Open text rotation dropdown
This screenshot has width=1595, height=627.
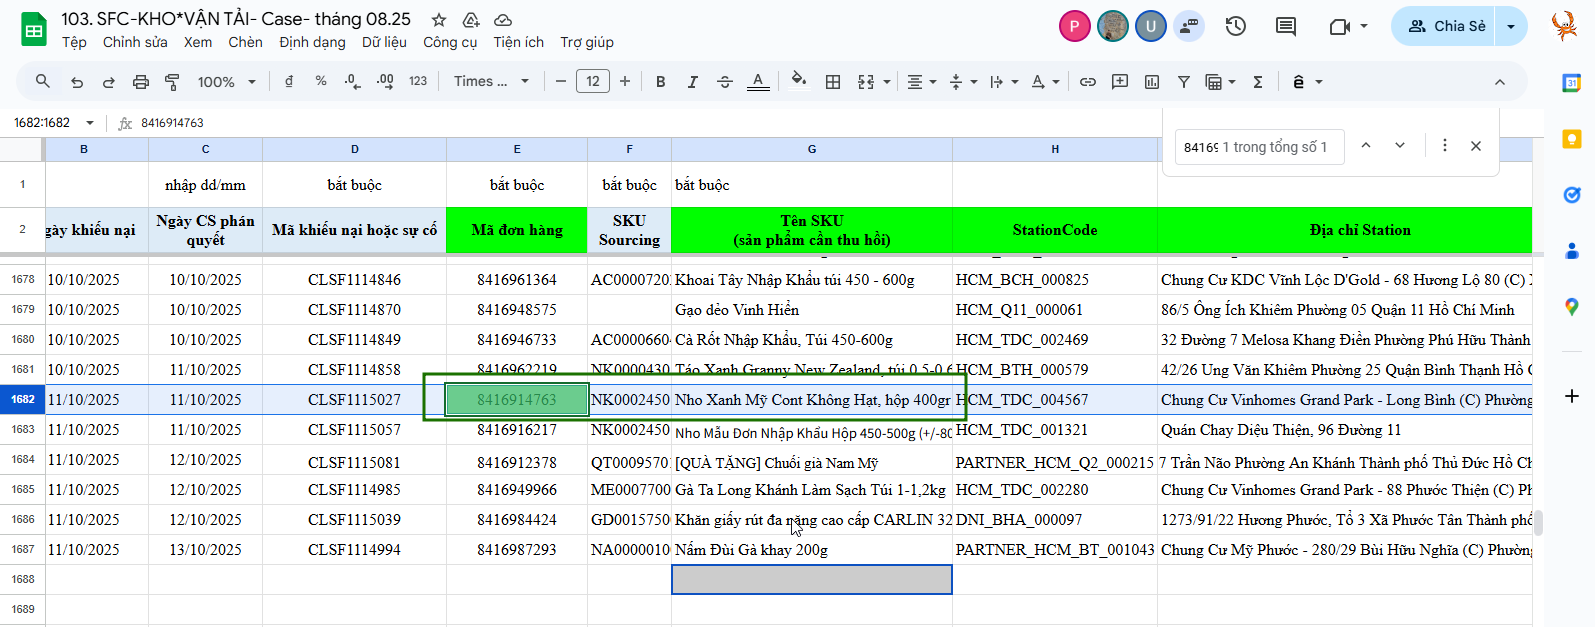[x=1045, y=82]
